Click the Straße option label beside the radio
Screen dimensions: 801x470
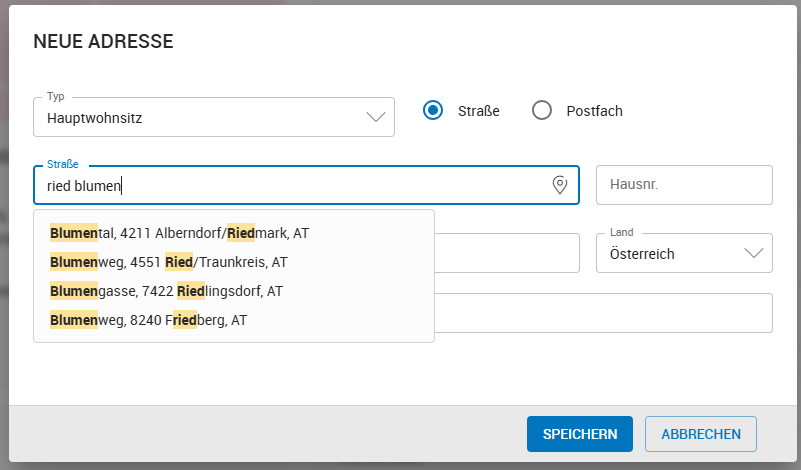tap(479, 111)
